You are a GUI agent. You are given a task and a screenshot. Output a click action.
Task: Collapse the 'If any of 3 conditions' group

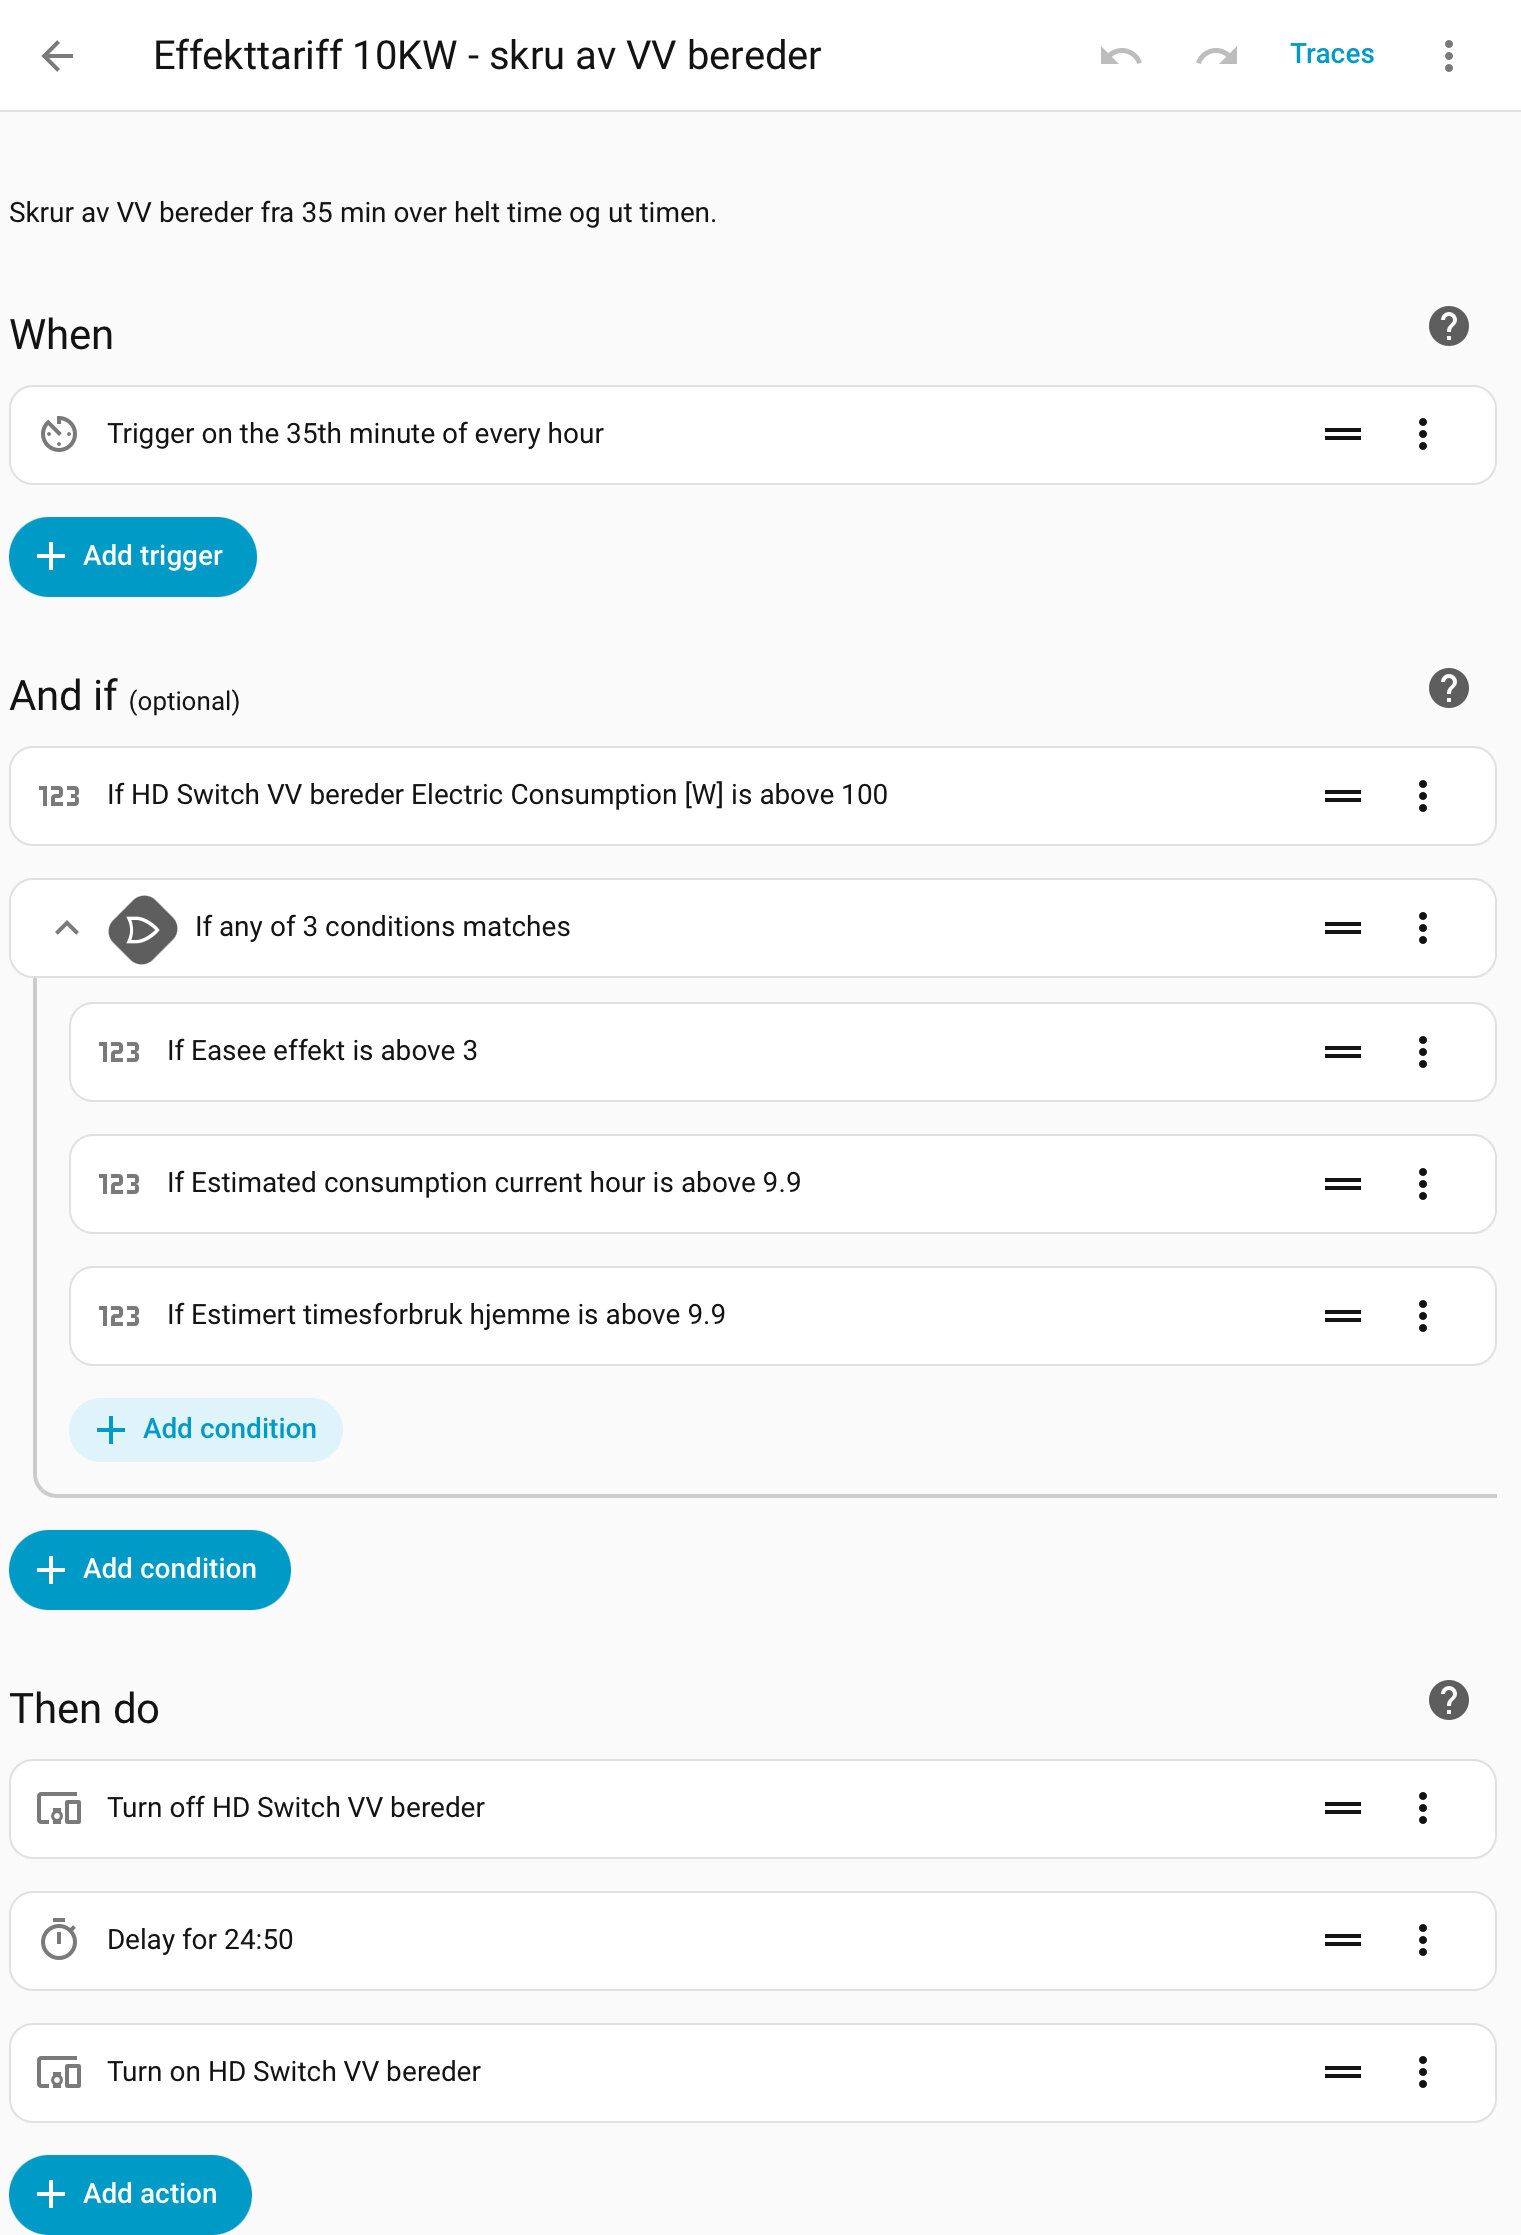[67, 928]
